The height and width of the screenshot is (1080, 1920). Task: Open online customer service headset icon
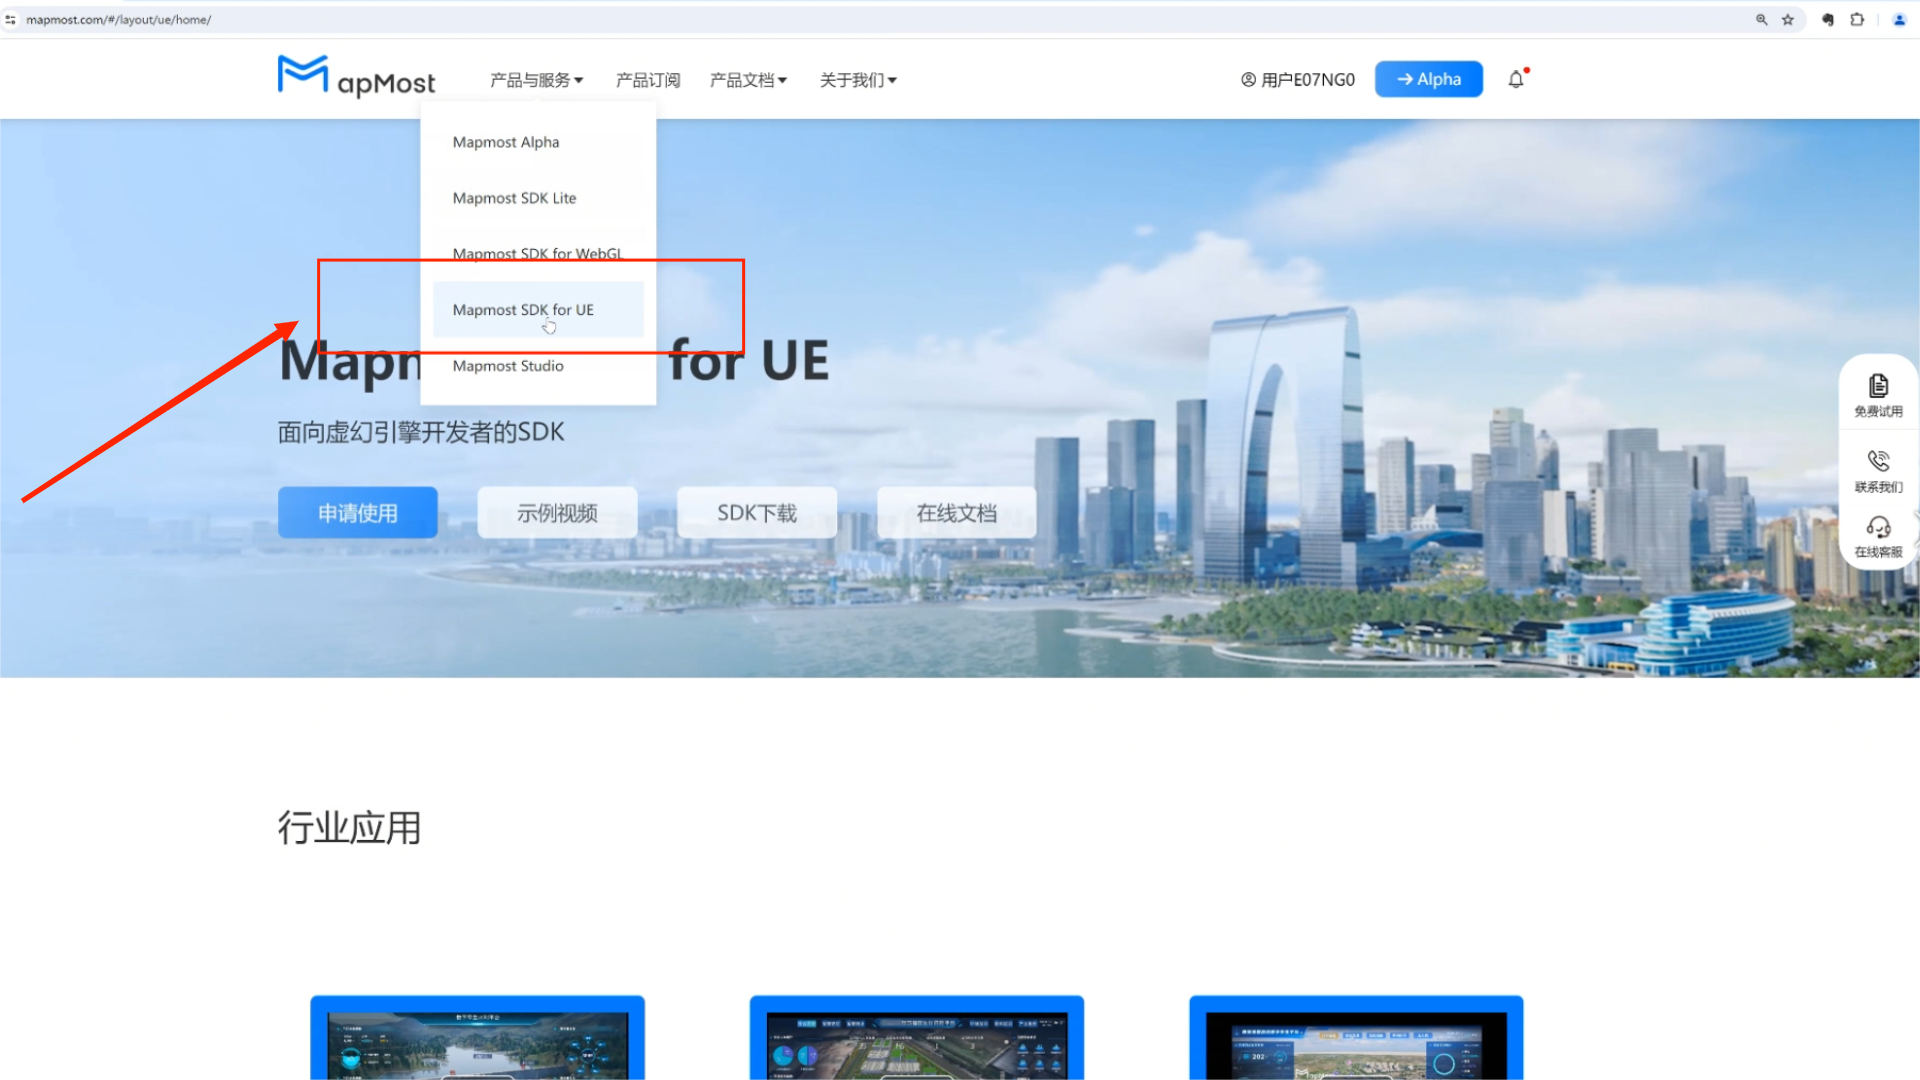click(1878, 527)
